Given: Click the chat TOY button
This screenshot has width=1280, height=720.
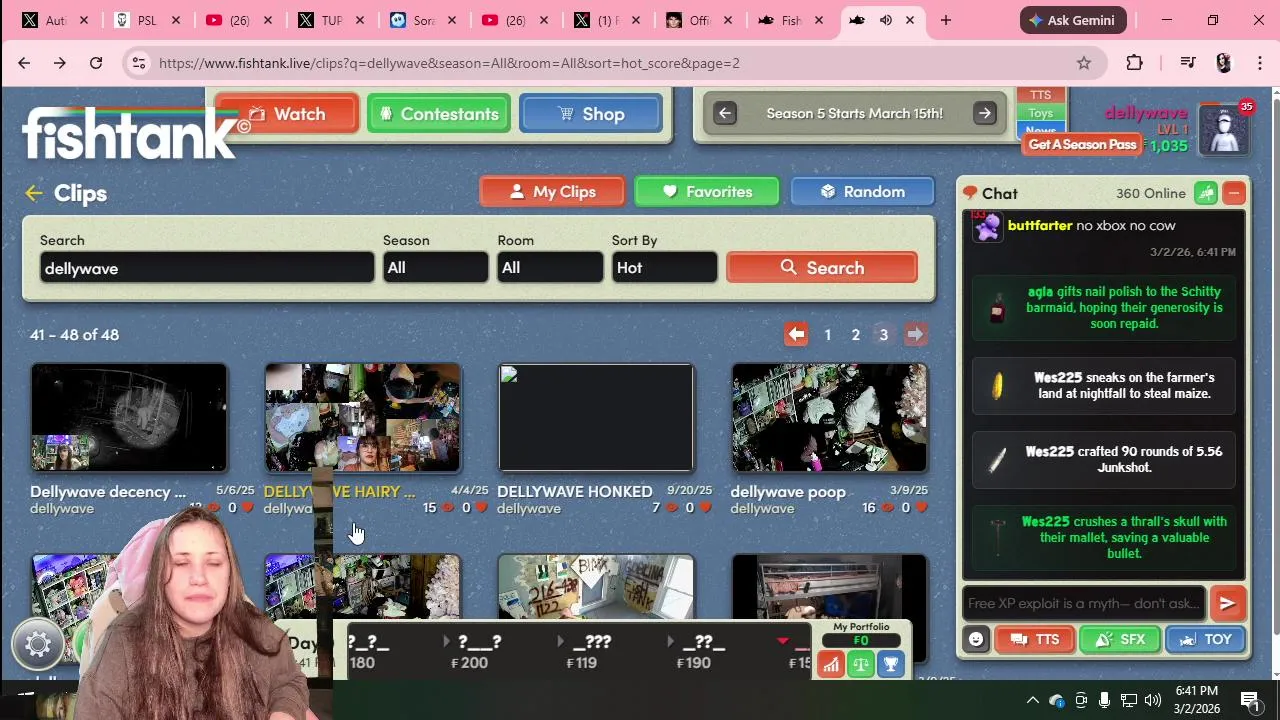Looking at the screenshot, I should (x=1204, y=640).
